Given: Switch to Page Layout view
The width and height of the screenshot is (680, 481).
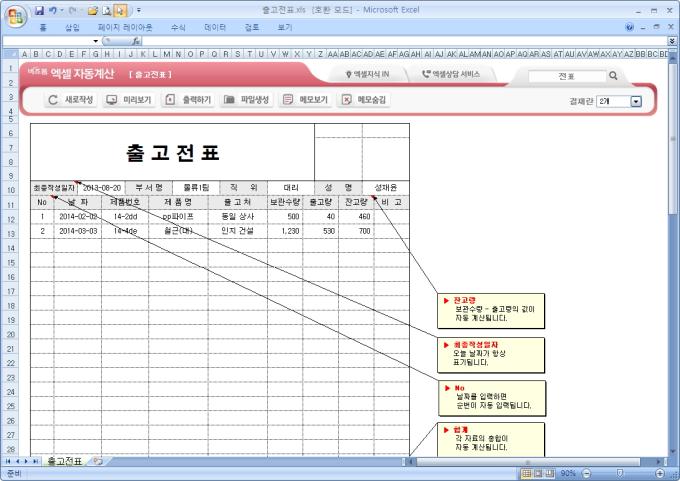Looking at the screenshot, I should (538, 473).
